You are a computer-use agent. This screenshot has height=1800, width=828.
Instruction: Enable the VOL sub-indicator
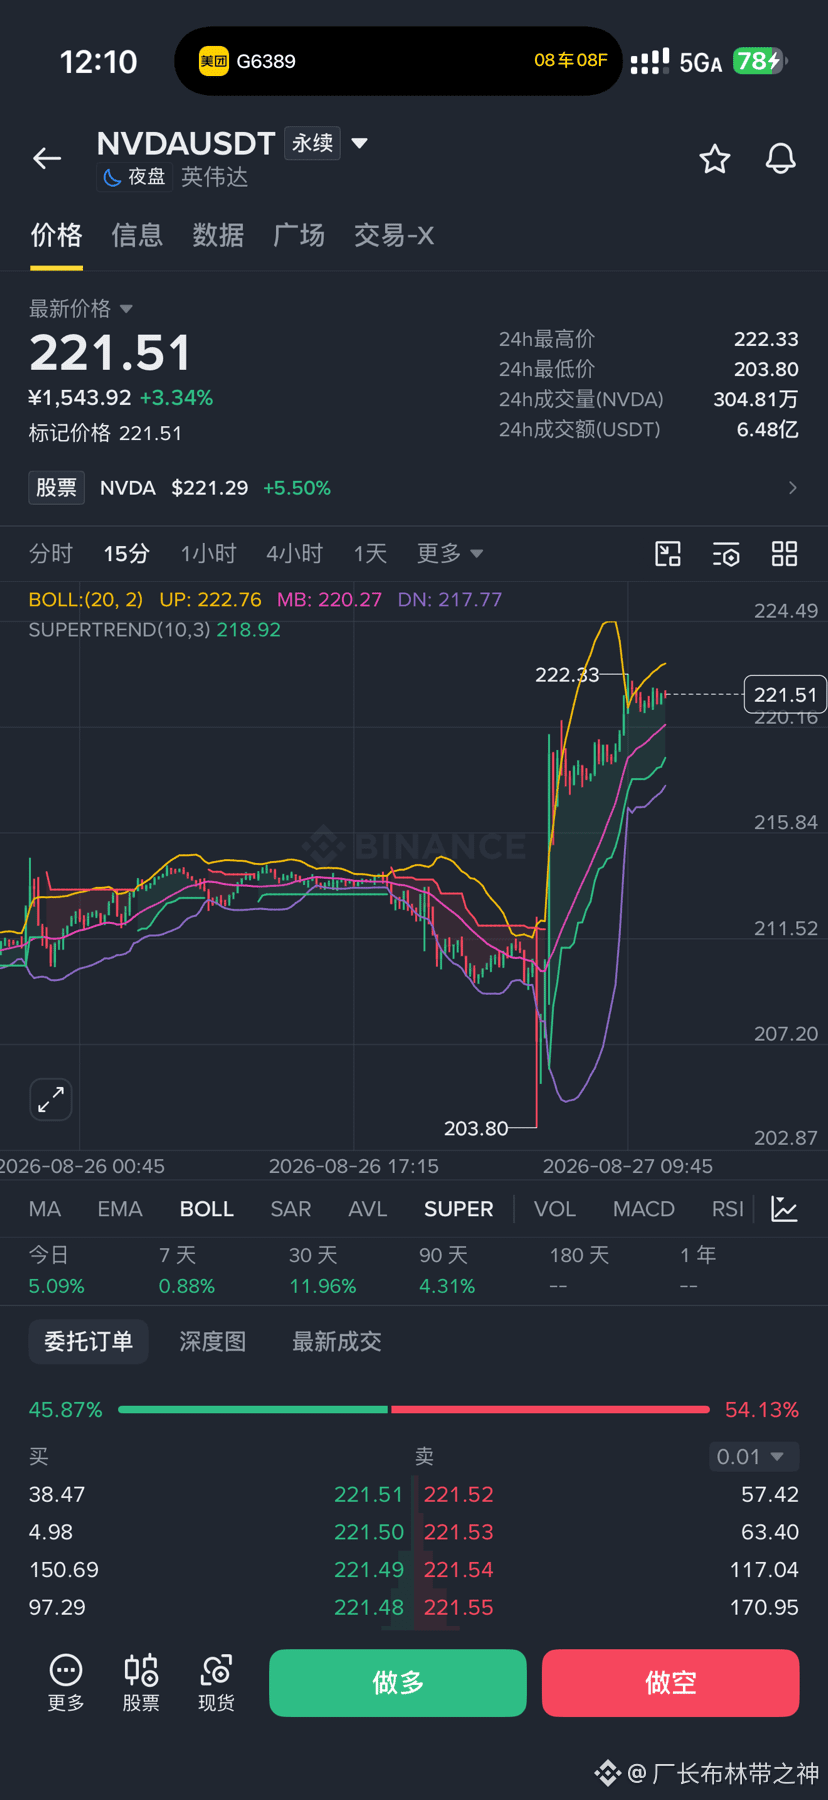[555, 1209]
